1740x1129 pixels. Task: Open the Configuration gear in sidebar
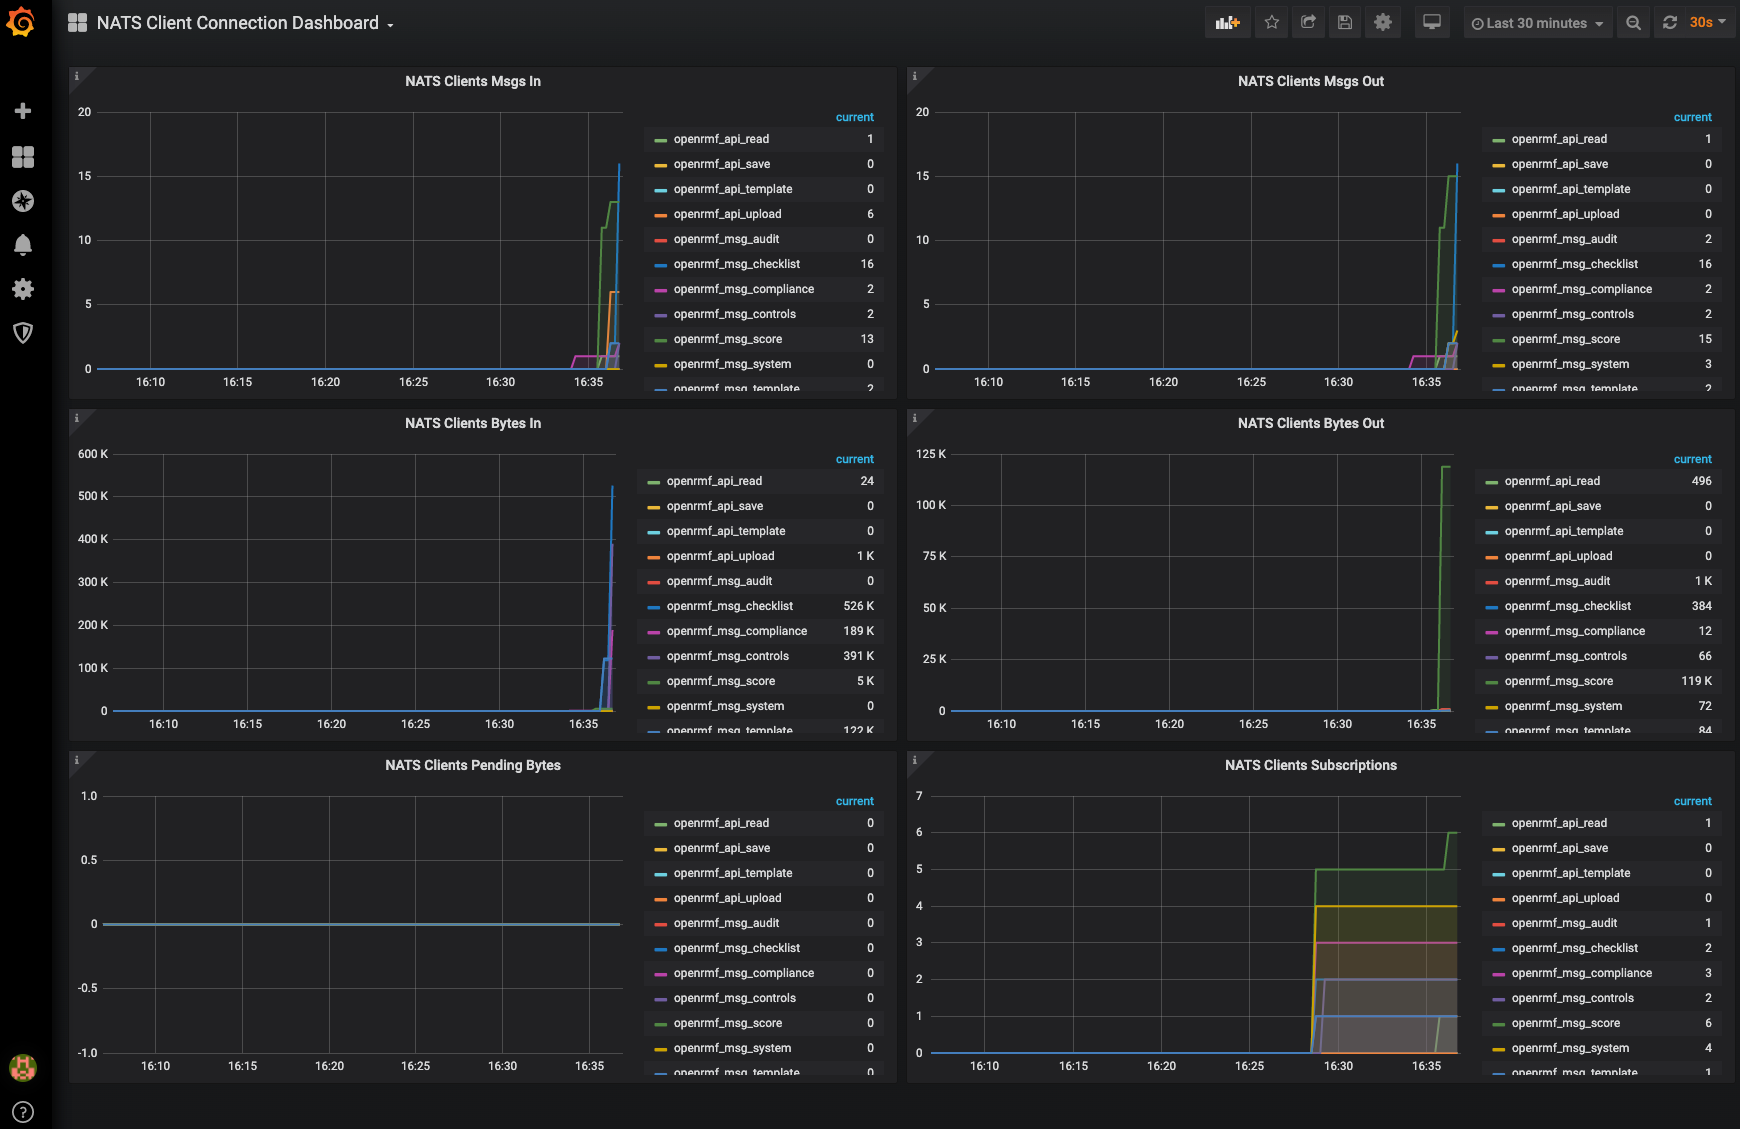click(23, 289)
